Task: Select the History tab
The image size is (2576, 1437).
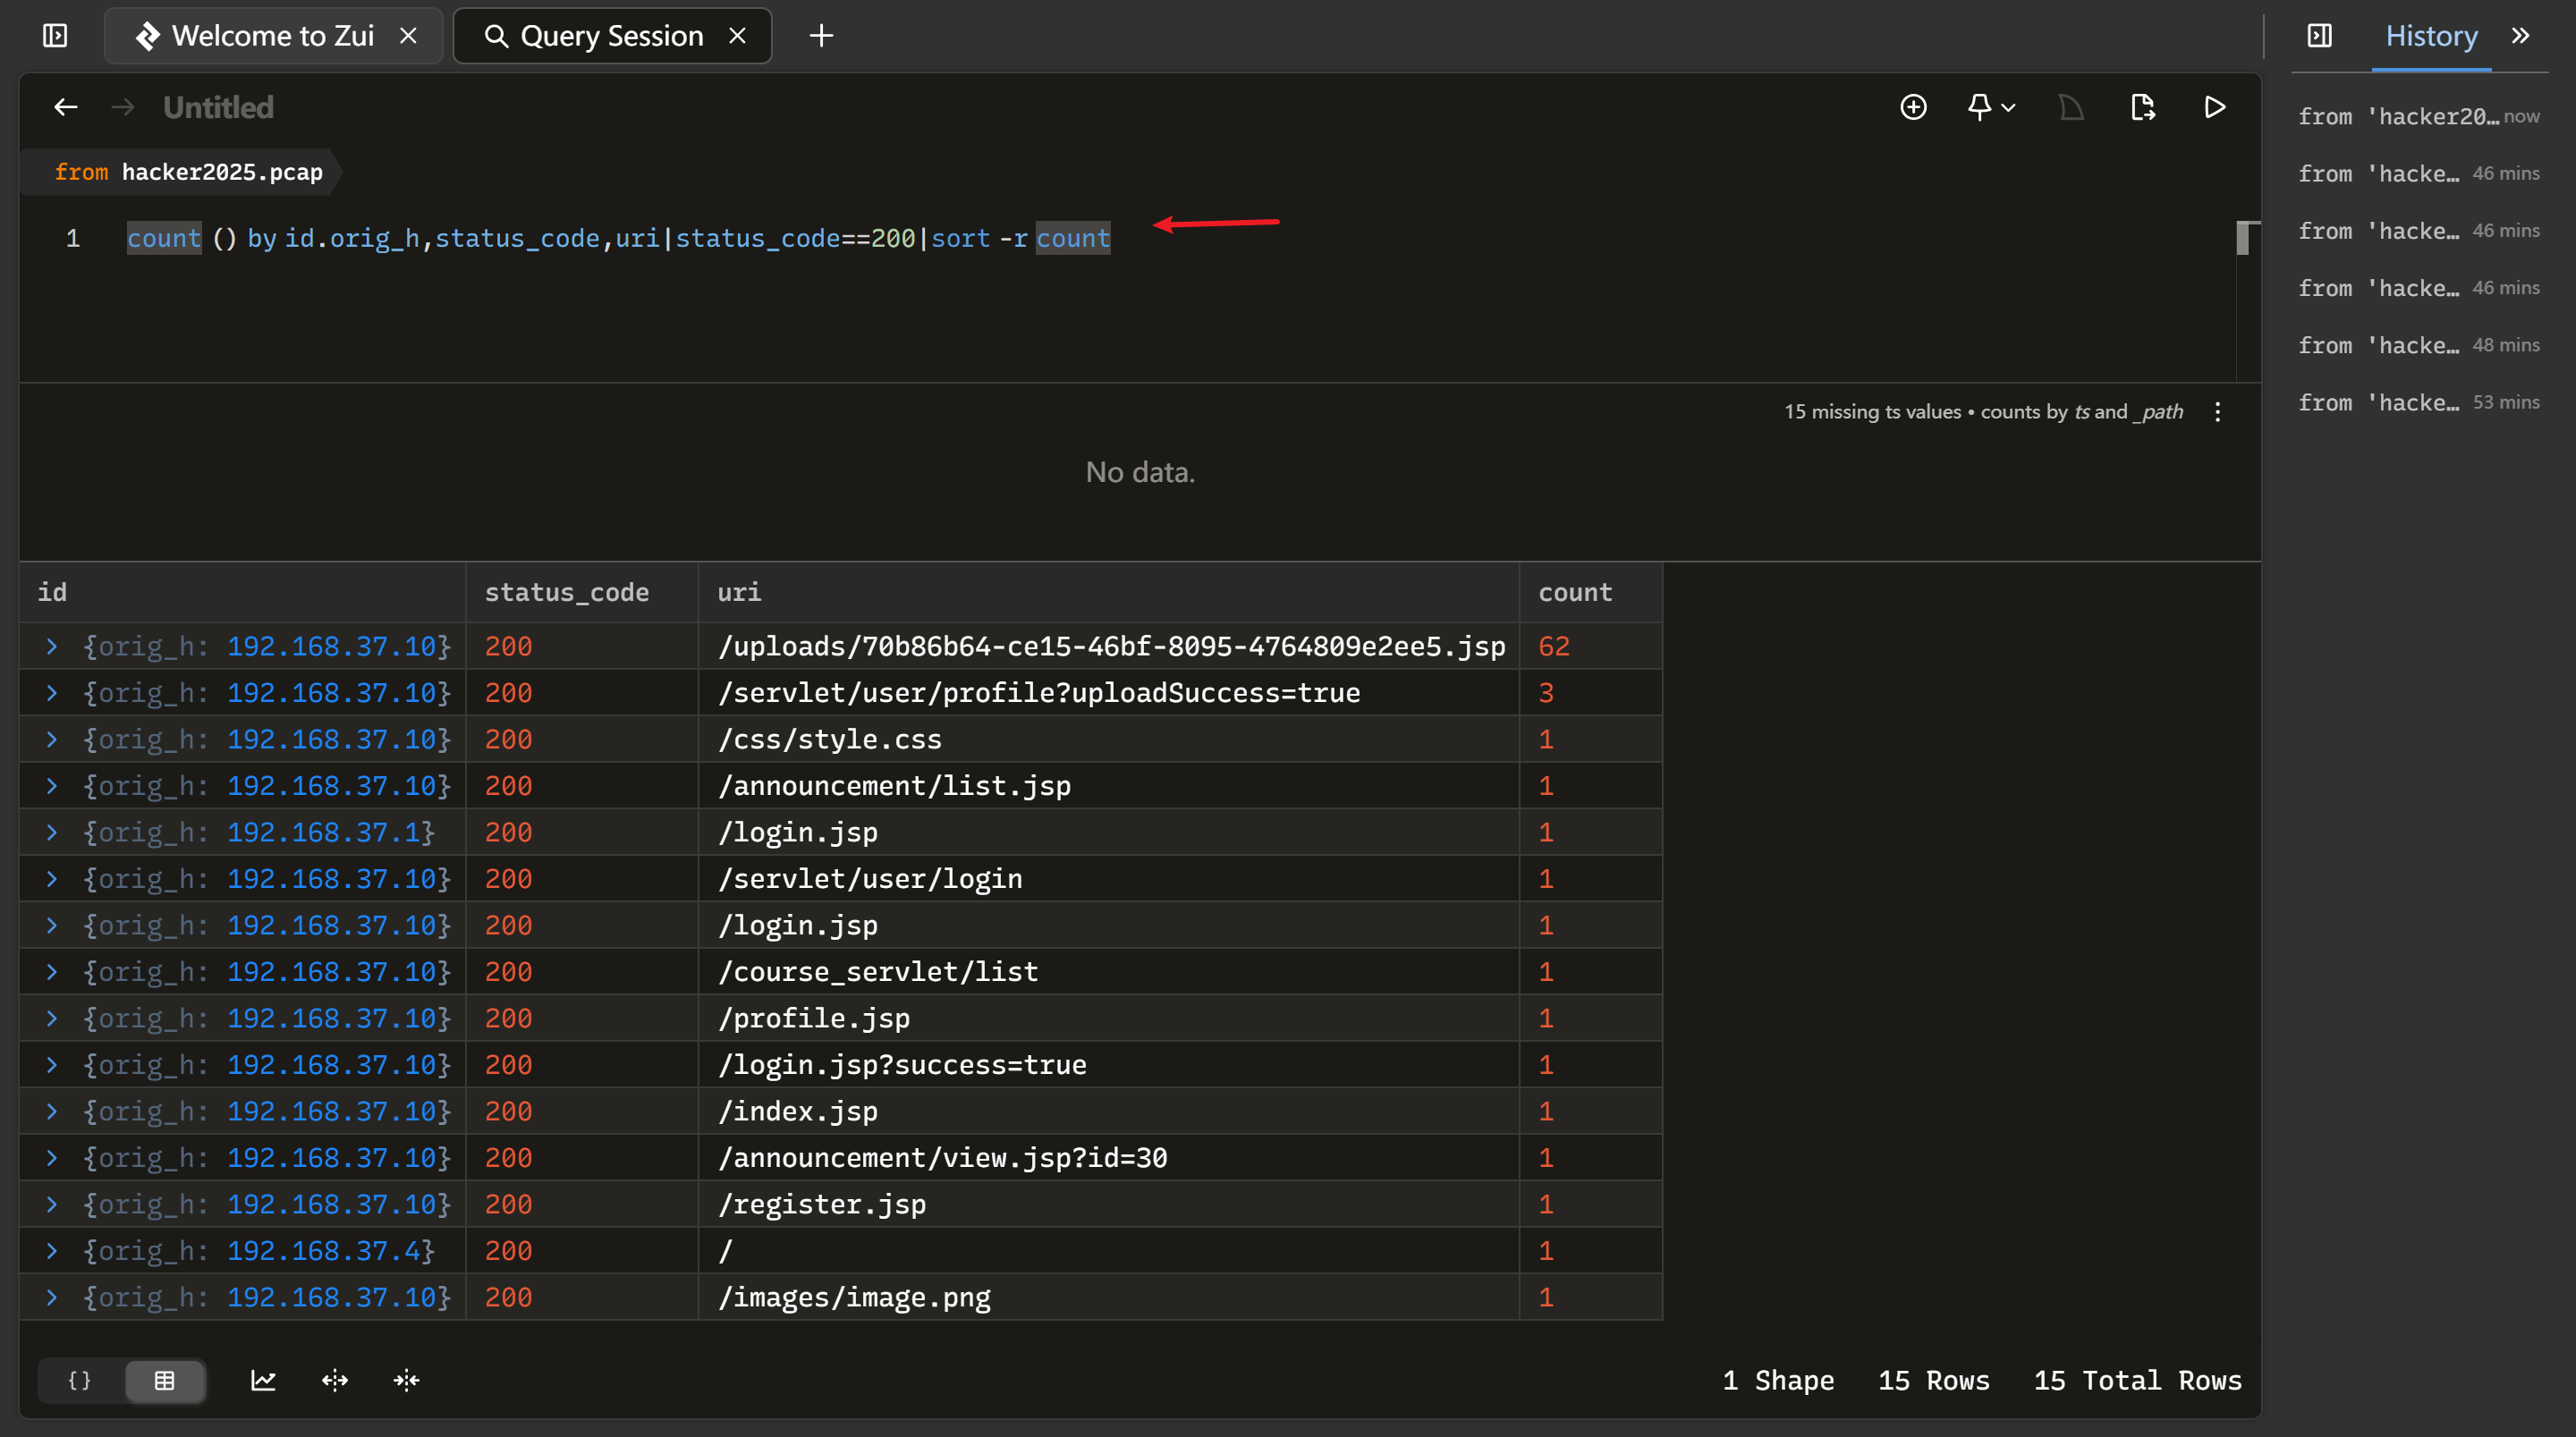Action: [x=2430, y=36]
